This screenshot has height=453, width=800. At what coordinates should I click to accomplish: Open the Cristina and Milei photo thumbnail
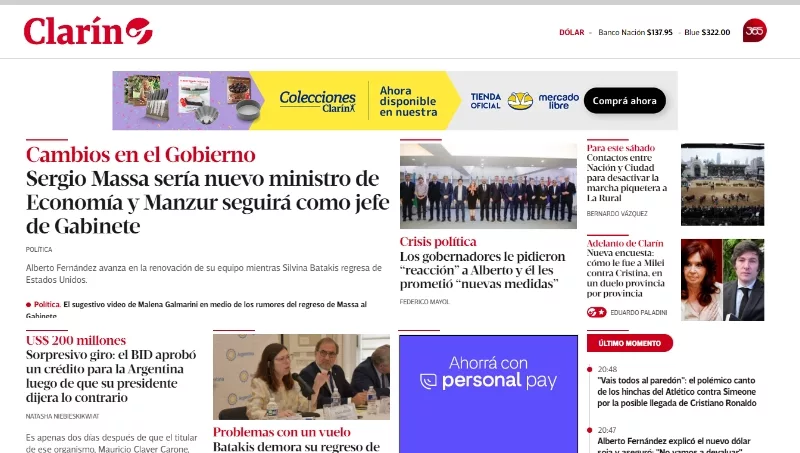click(x=722, y=280)
